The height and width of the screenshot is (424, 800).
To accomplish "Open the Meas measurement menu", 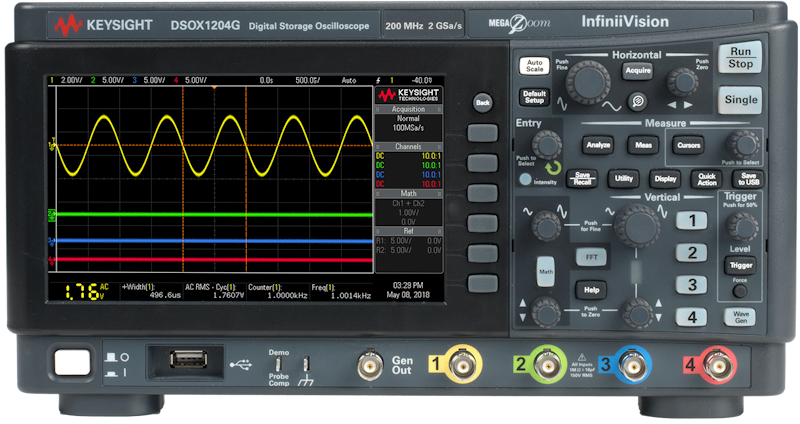I will point(643,145).
